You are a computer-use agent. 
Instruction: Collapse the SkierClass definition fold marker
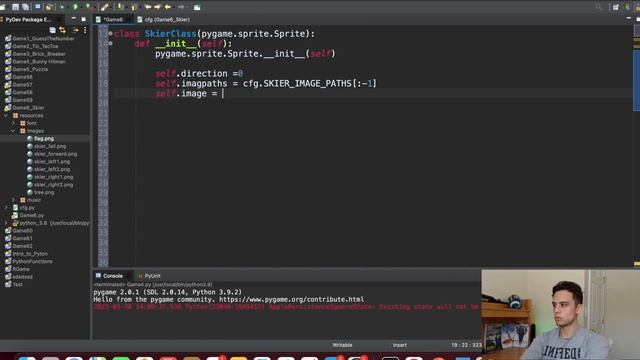tap(110, 33)
